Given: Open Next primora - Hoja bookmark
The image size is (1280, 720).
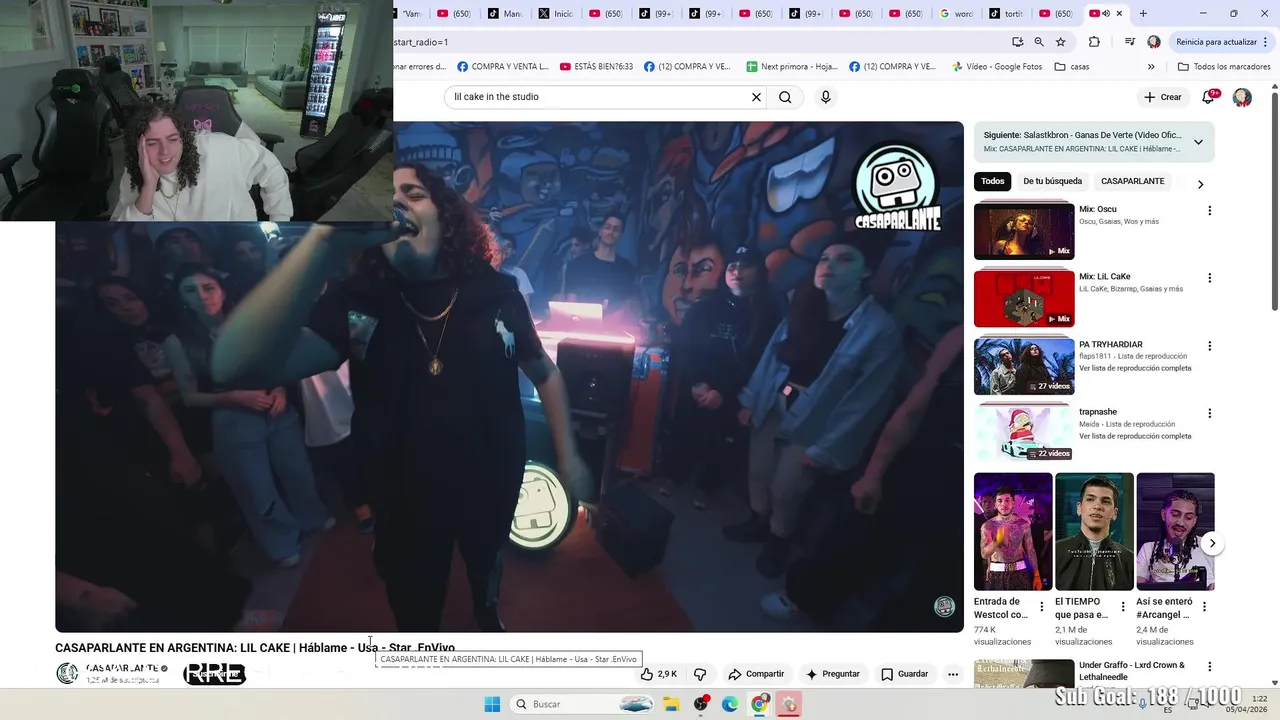Looking at the screenshot, I should point(792,67).
